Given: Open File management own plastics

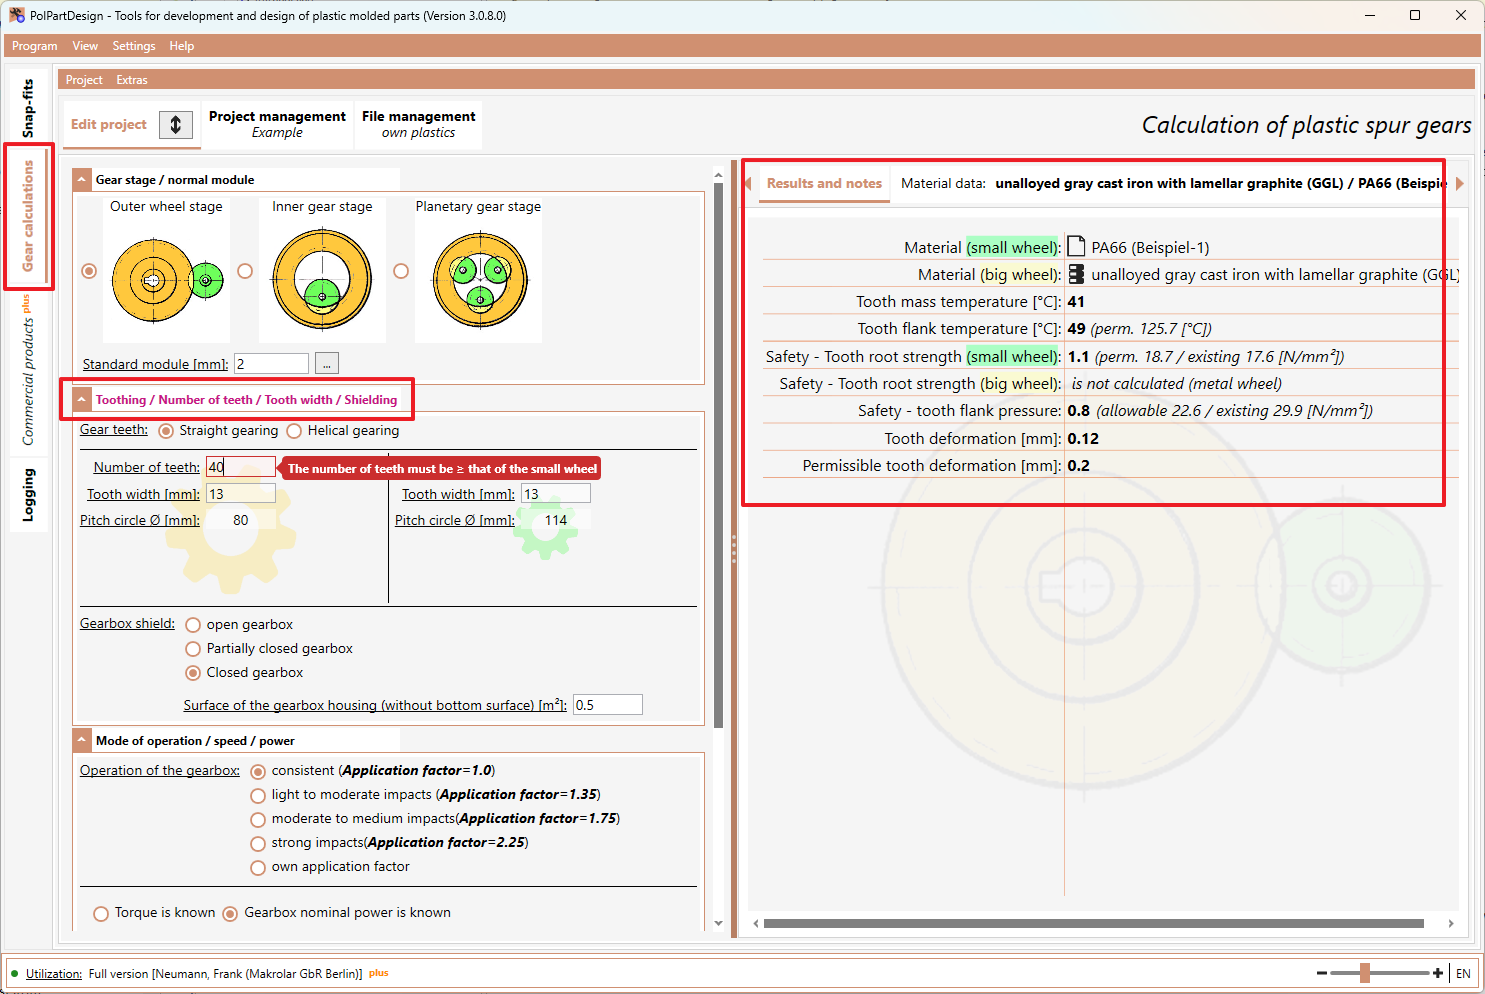Looking at the screenshot, I should pos(418,124).
